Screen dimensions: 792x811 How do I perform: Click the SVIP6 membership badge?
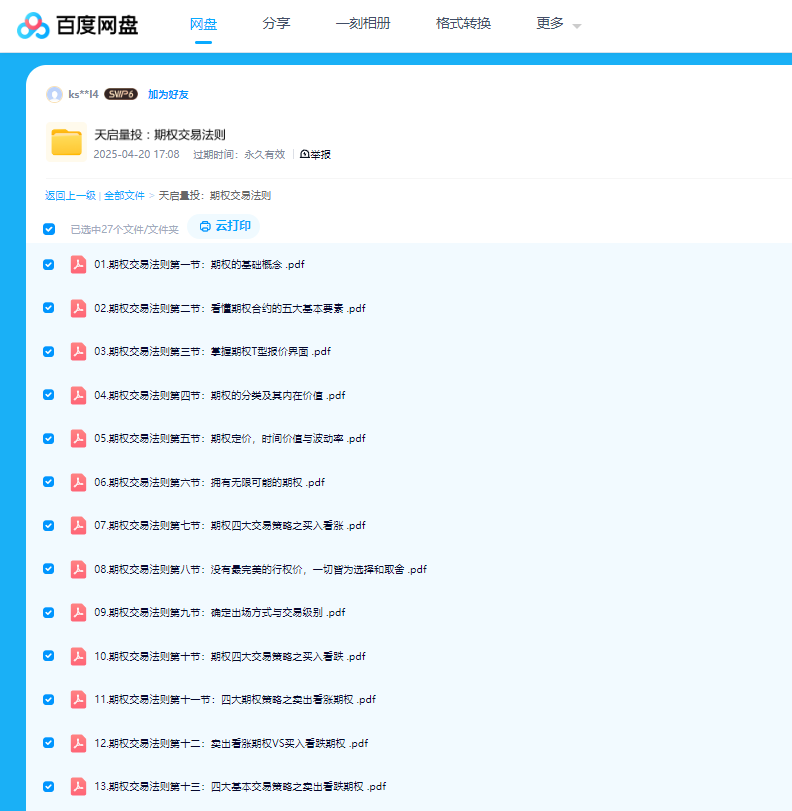(x=120, y=94)
